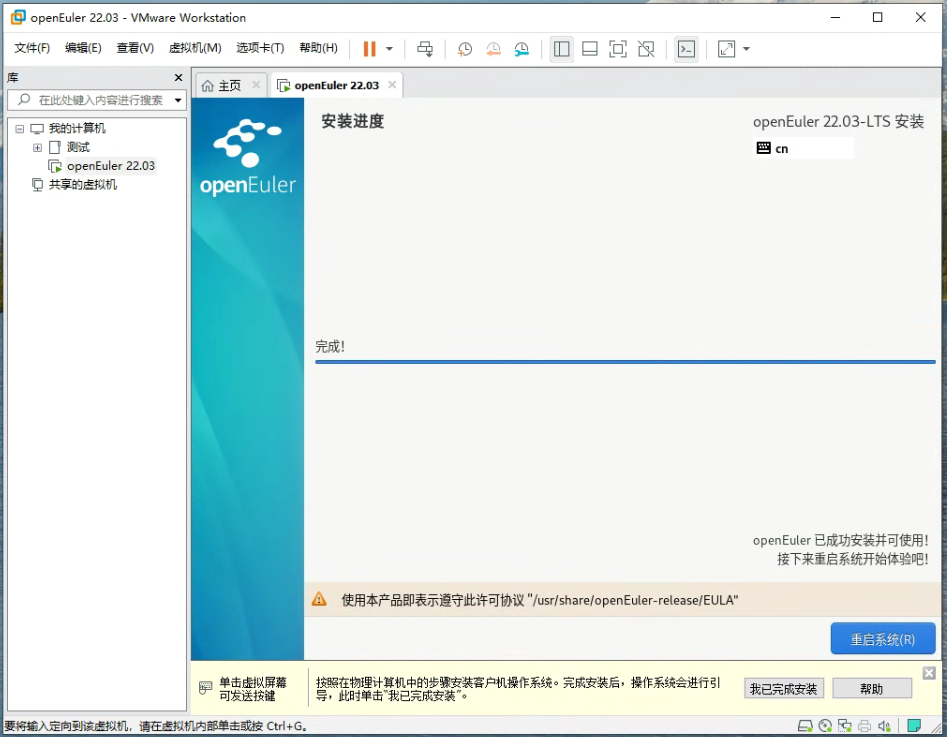The height and width of the screenshot is (737, 947).
Task: Open the 帮助(H) menu
Action: click(318, 48)
